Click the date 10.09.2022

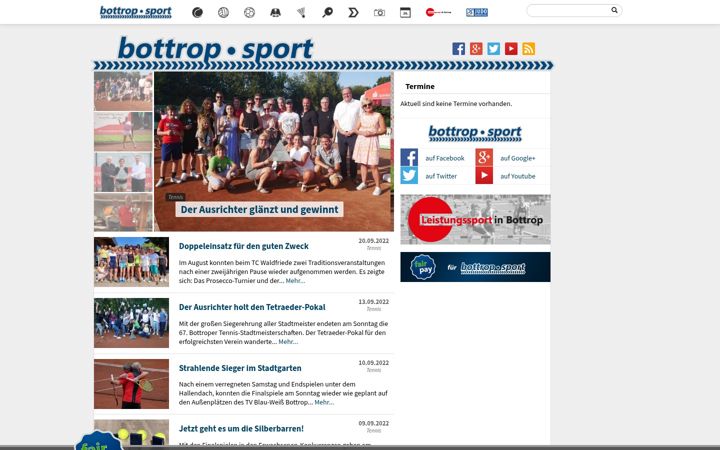click(x=373, y=362)
